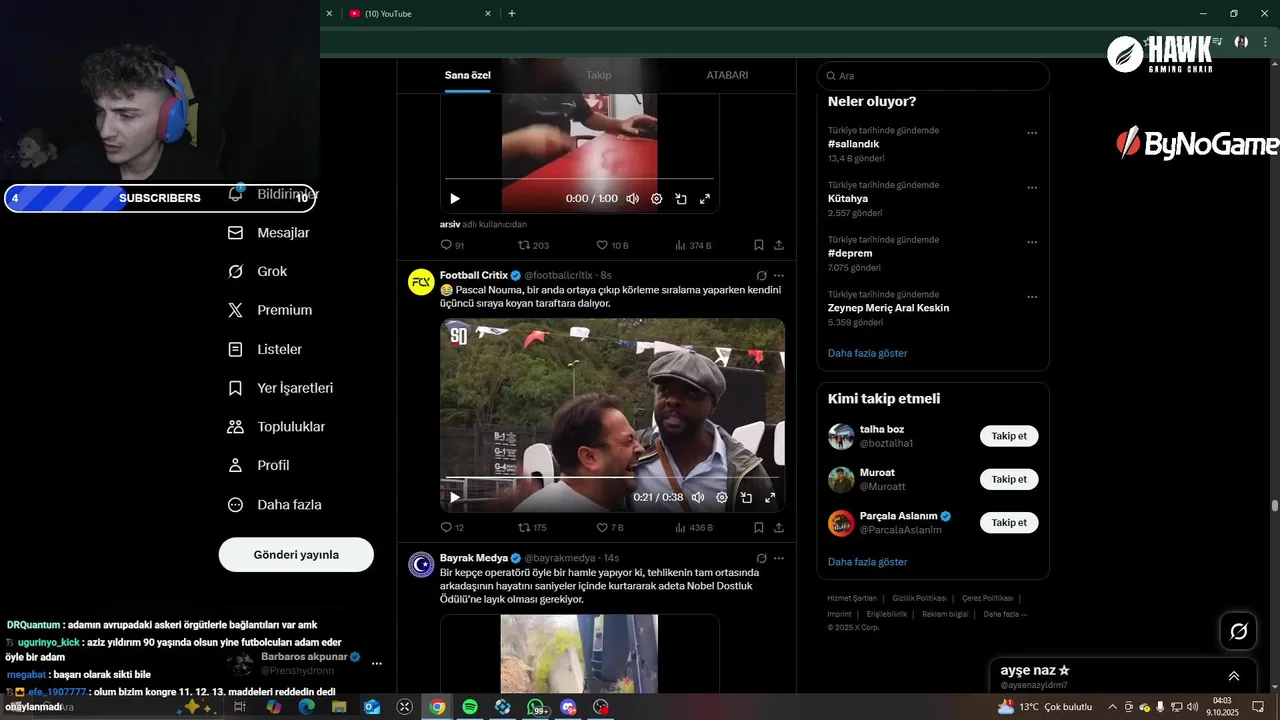Fullscreen the Pascal Nouma video
Image resolution: width=1280 pixels, height=720 pixels.
770,497
